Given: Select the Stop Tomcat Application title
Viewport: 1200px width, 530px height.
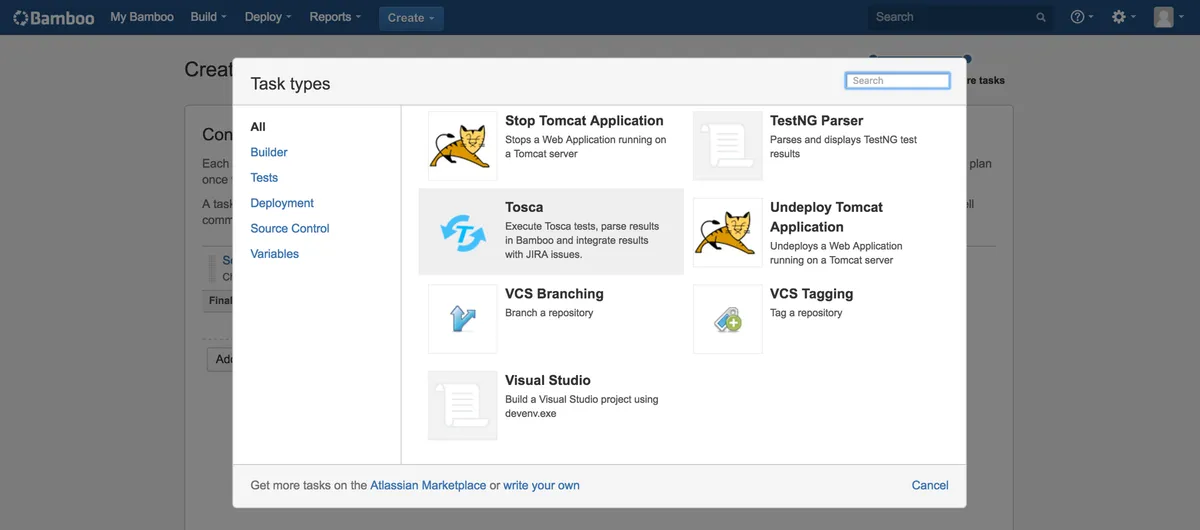Looking at the screenshot, I should 584,120.
